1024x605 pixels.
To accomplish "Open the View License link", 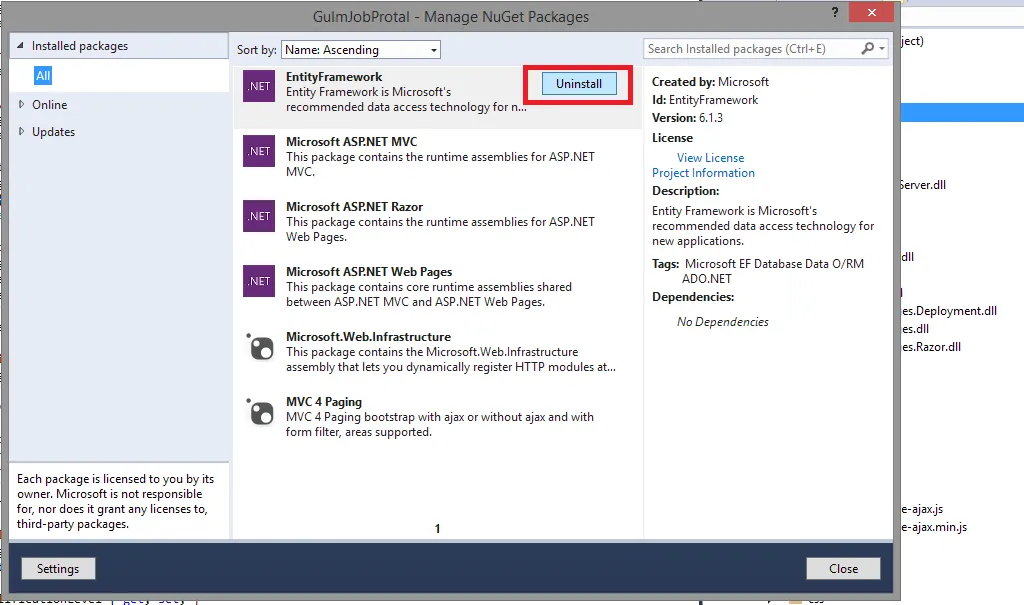I will 711,157.
